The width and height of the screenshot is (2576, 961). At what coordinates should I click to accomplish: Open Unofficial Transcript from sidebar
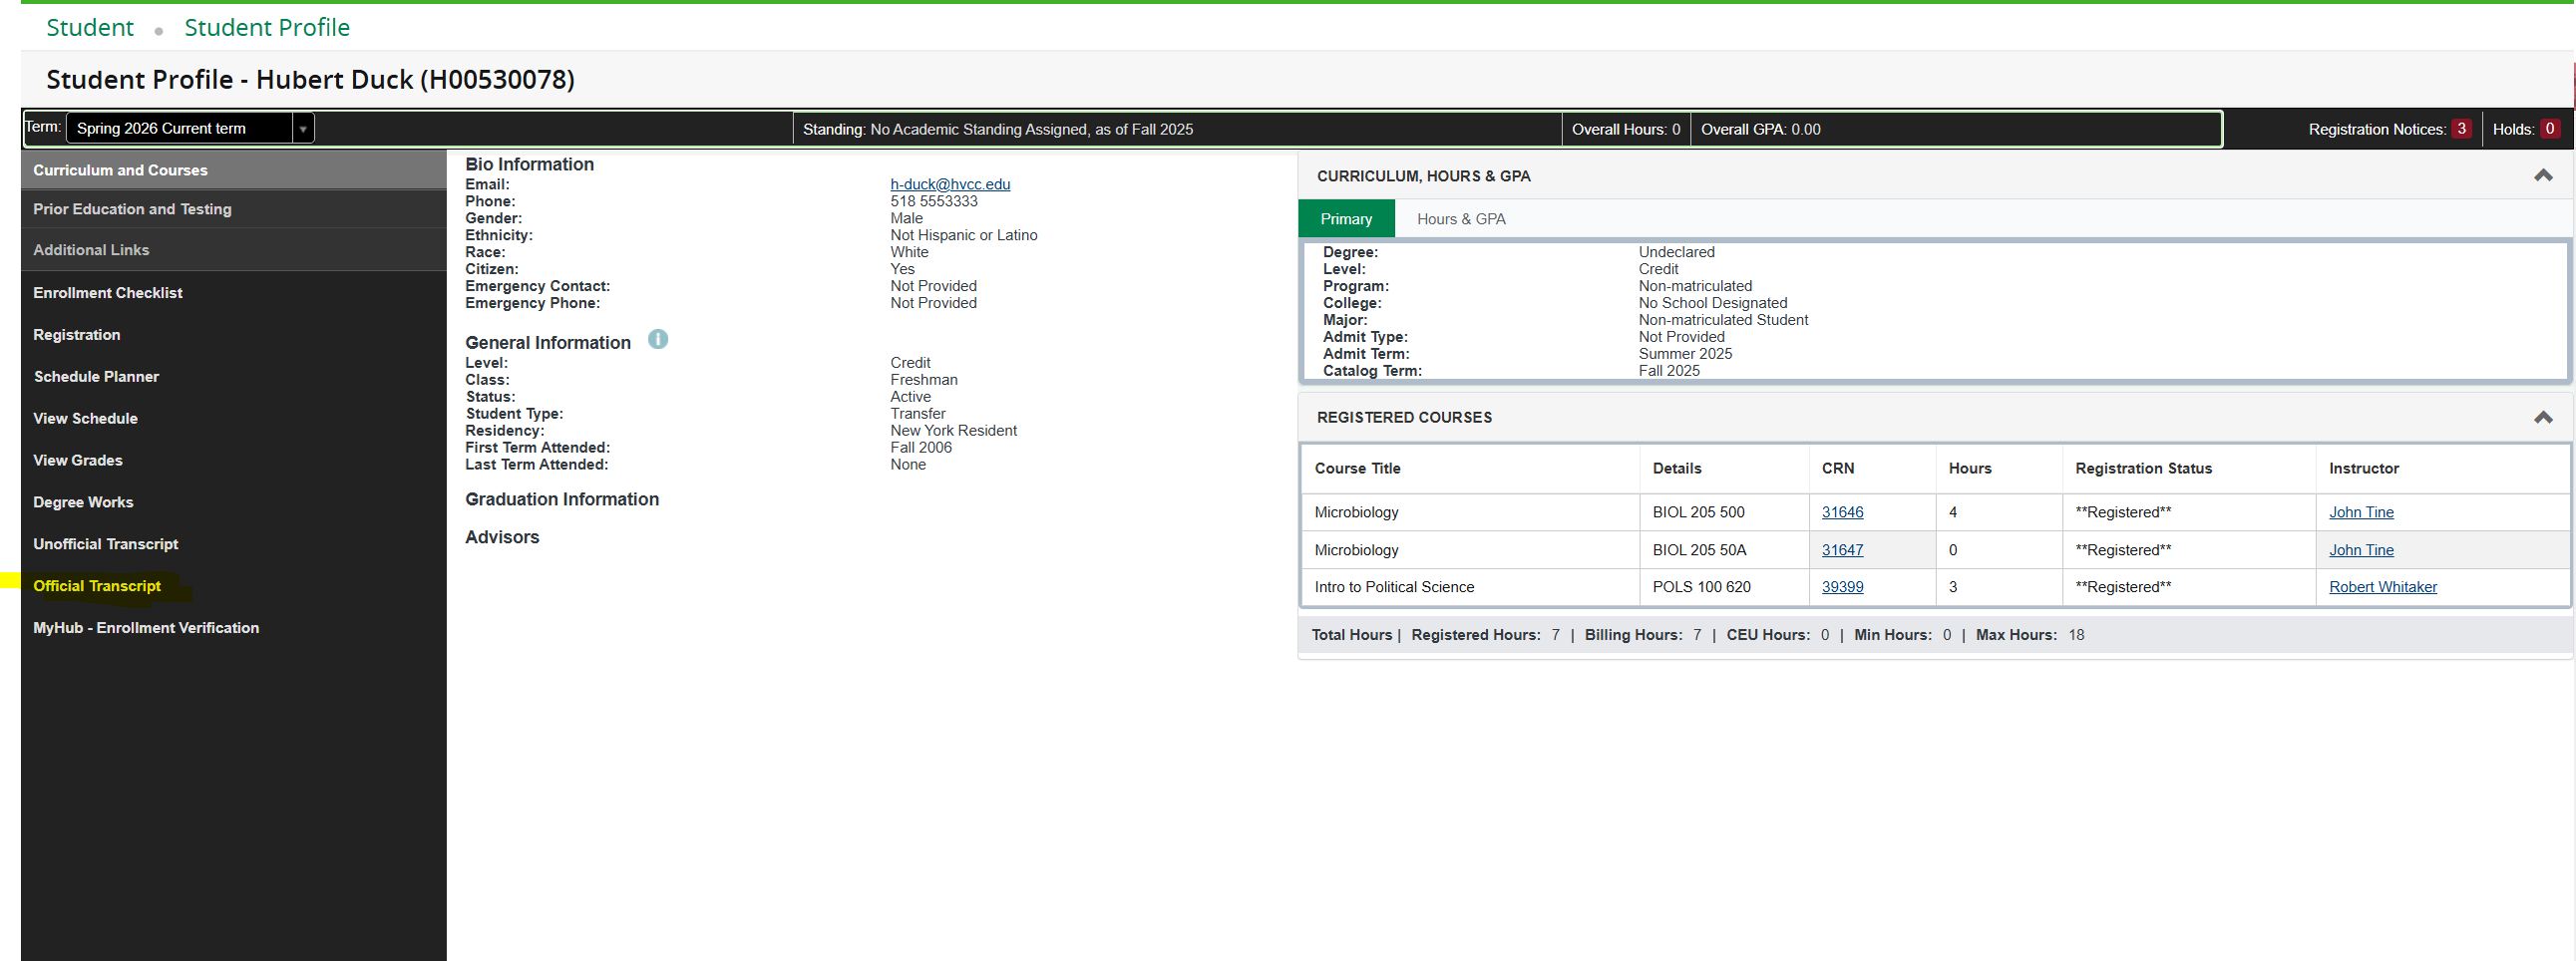(x=105, y=544)
